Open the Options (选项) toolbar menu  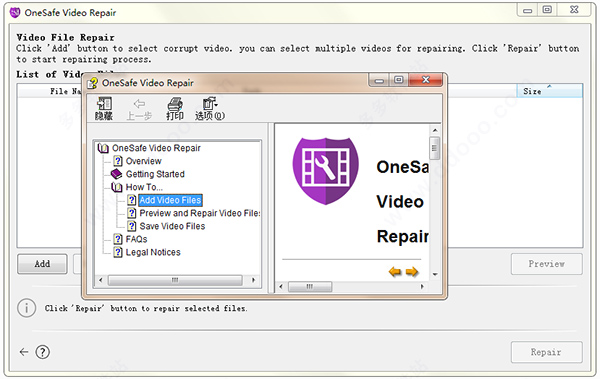pyautogui.click(x=210, y=109)
